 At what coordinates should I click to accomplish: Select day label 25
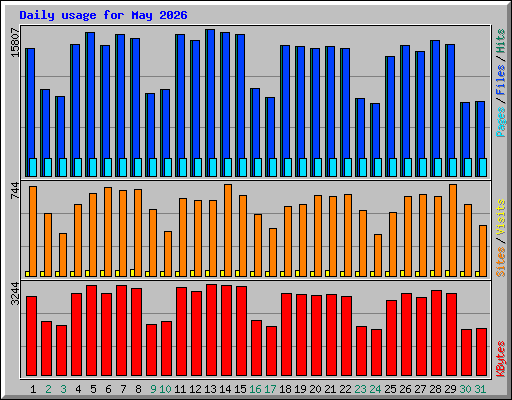point(390,389)
